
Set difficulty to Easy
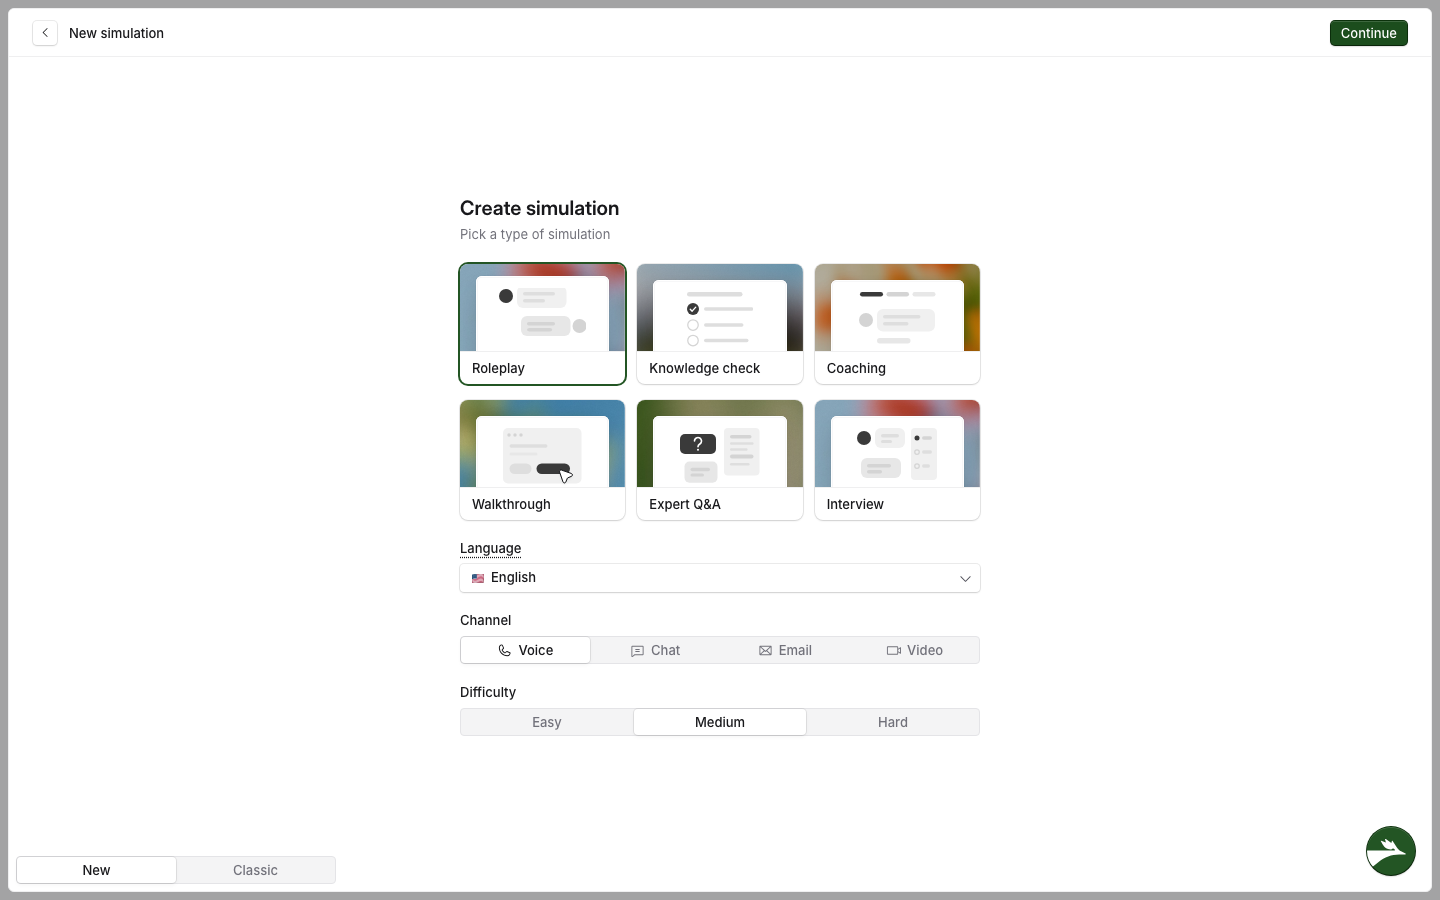pyautogui.click(x=547, y=722)
